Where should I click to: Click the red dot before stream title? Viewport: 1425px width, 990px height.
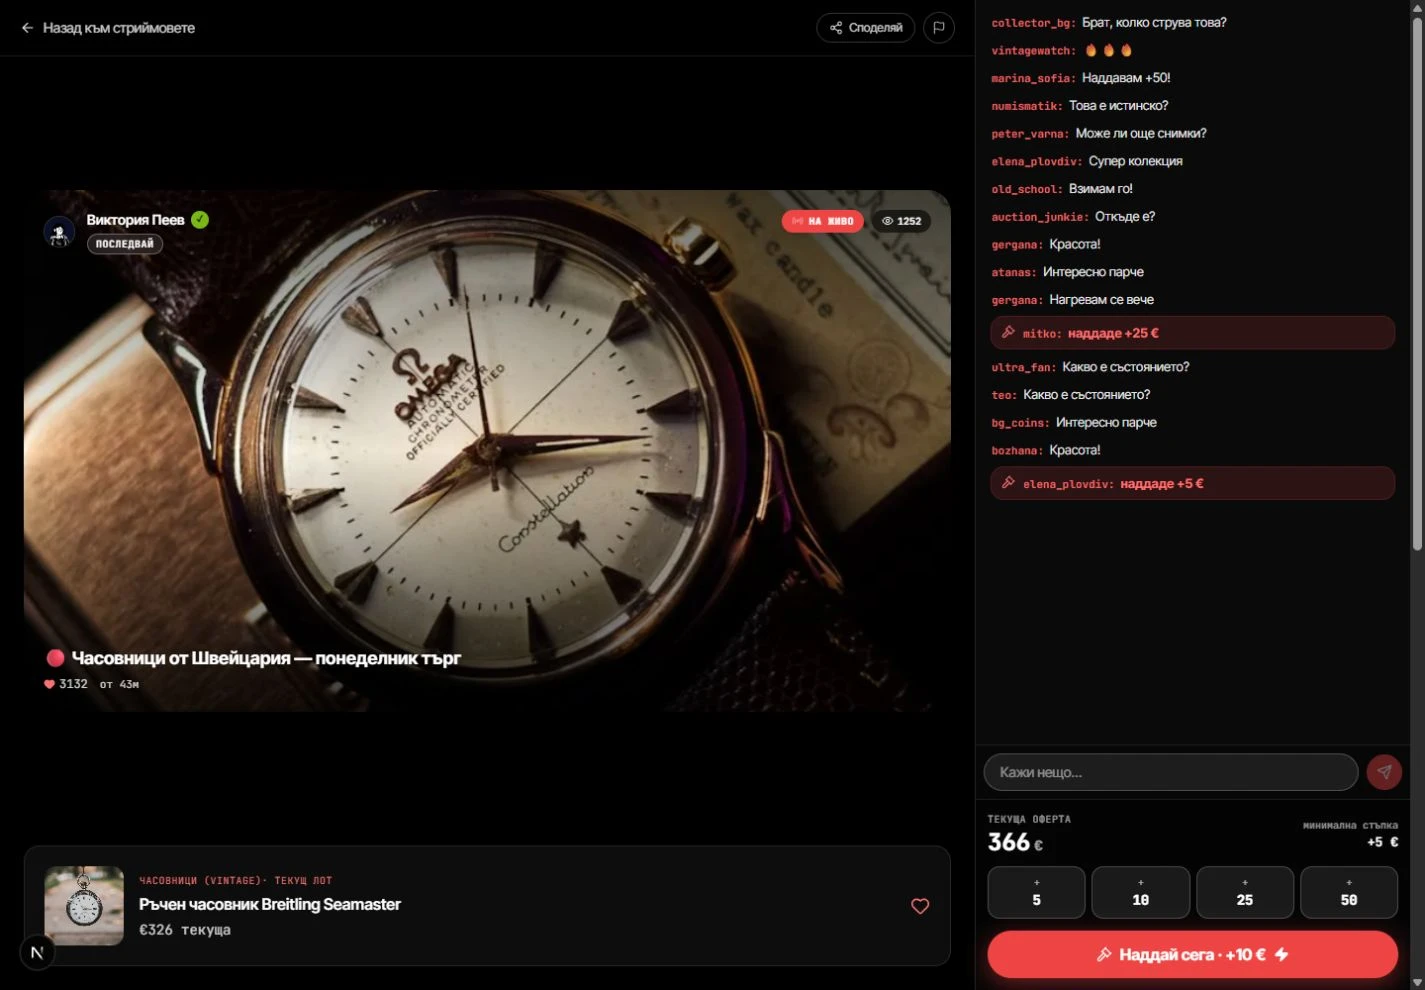click(x=55, y=658)
